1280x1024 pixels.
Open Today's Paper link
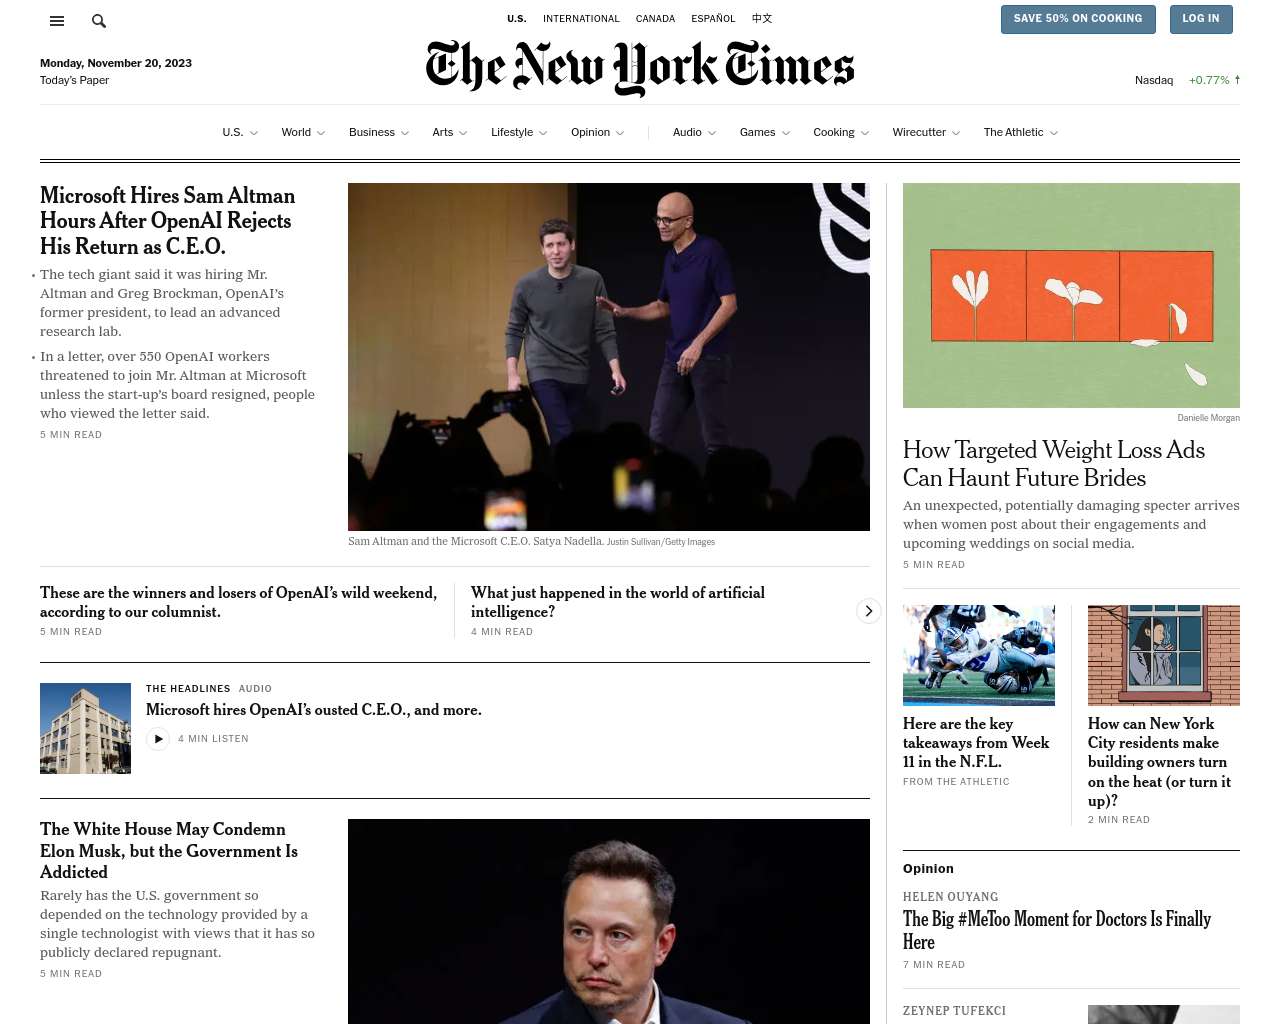coord(74,80)
